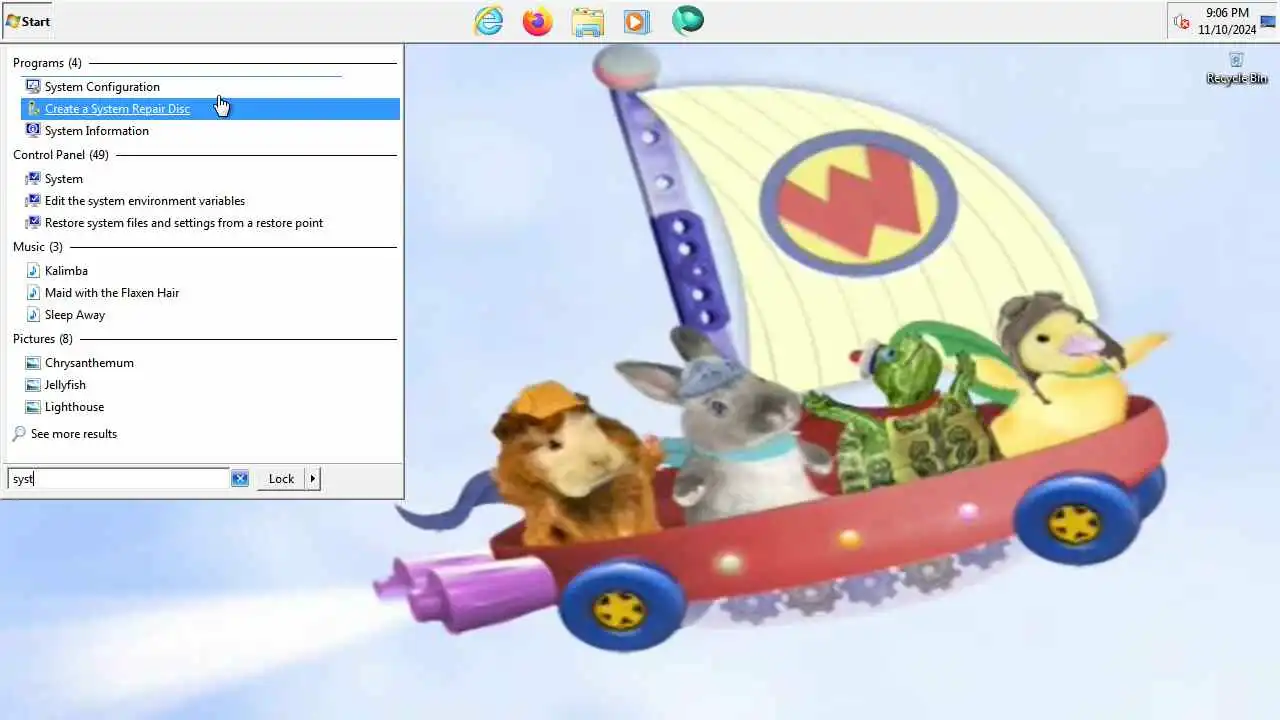
Task: Click the System Information icon
Action: click(33, 131)
